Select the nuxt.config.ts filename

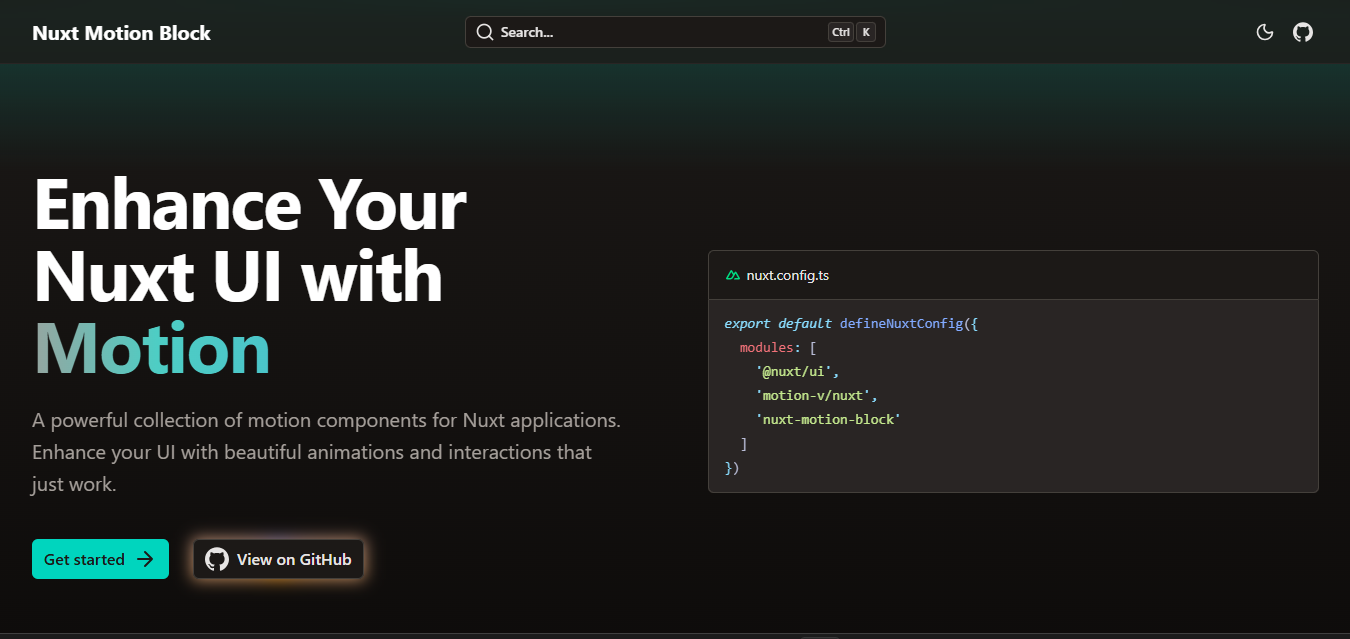[x=788, y=275]
